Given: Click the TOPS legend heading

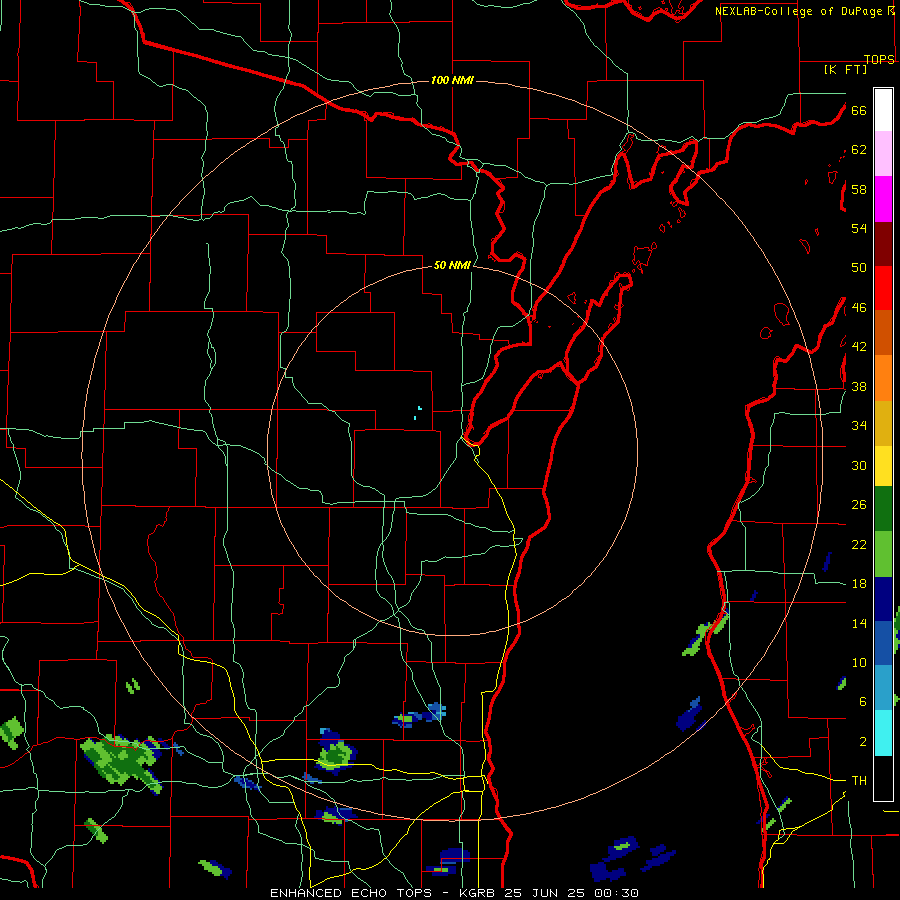Looking at the screenshot, I should click(879, 59).
